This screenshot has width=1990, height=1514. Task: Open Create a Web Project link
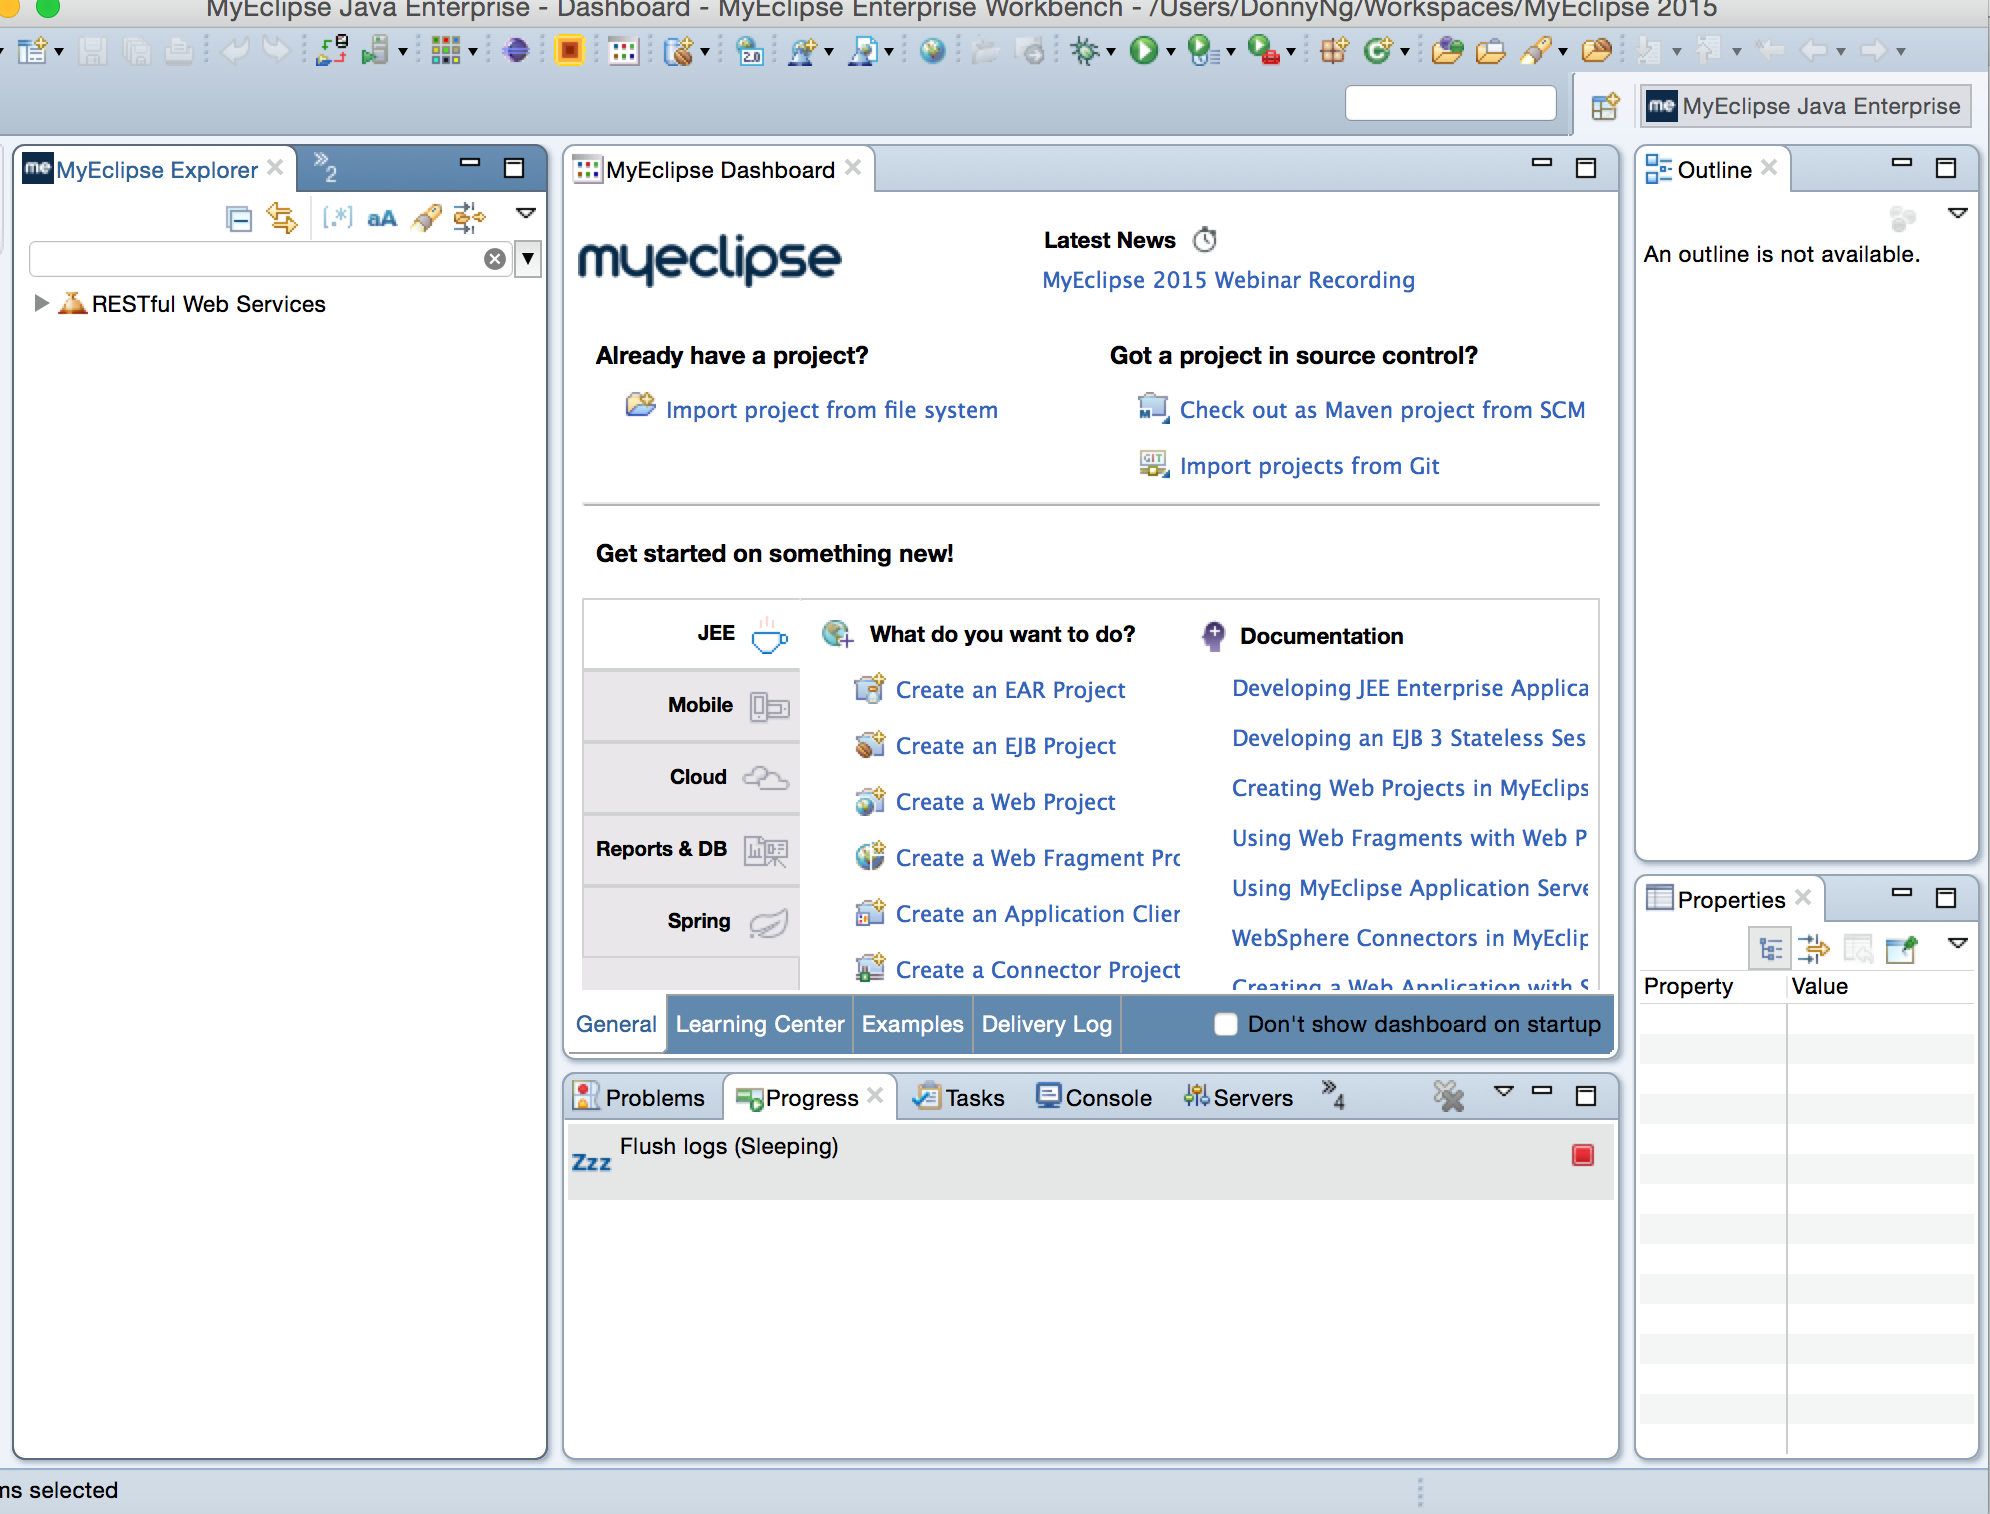point(1005,802)
